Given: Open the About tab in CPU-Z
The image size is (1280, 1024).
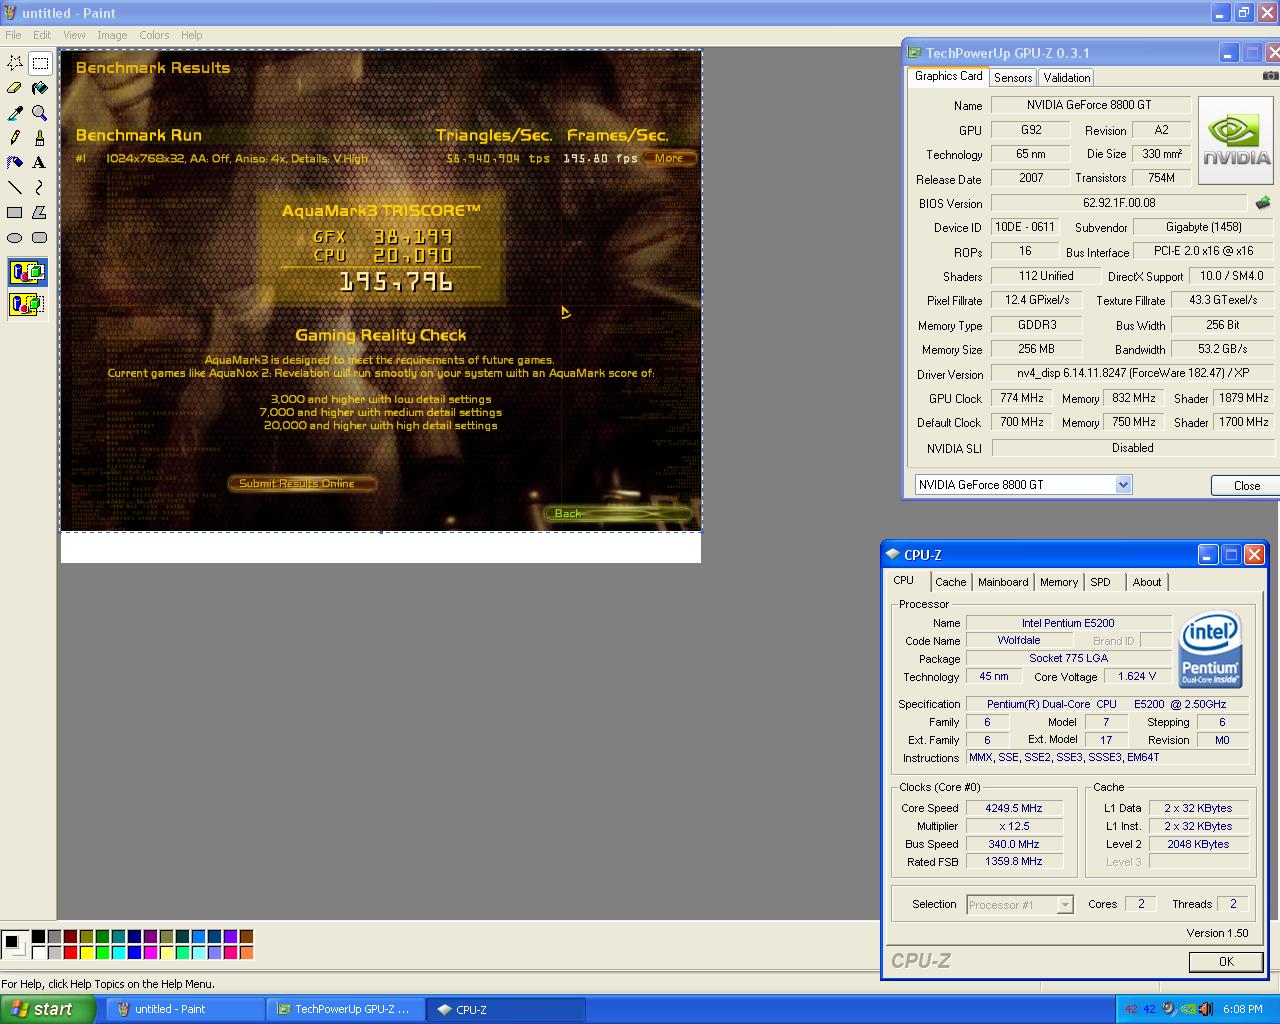Looking at the screenshot, I should 1147,582.
